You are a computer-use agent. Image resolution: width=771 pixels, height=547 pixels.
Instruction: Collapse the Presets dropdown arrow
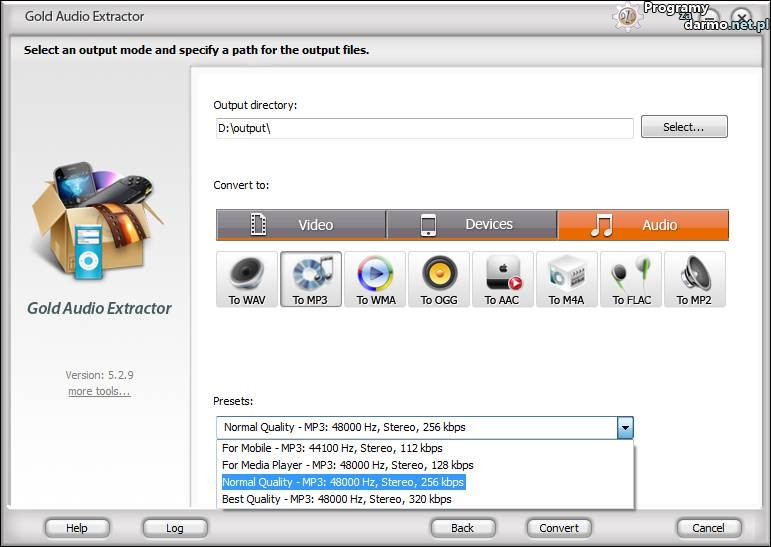pos(625,428)
